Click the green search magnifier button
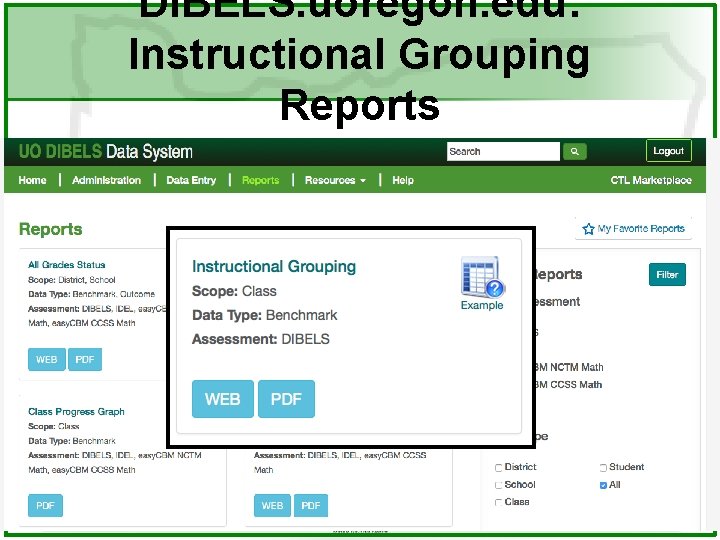The width and height of the screenshot is (720, 540). tap(574, 152)
